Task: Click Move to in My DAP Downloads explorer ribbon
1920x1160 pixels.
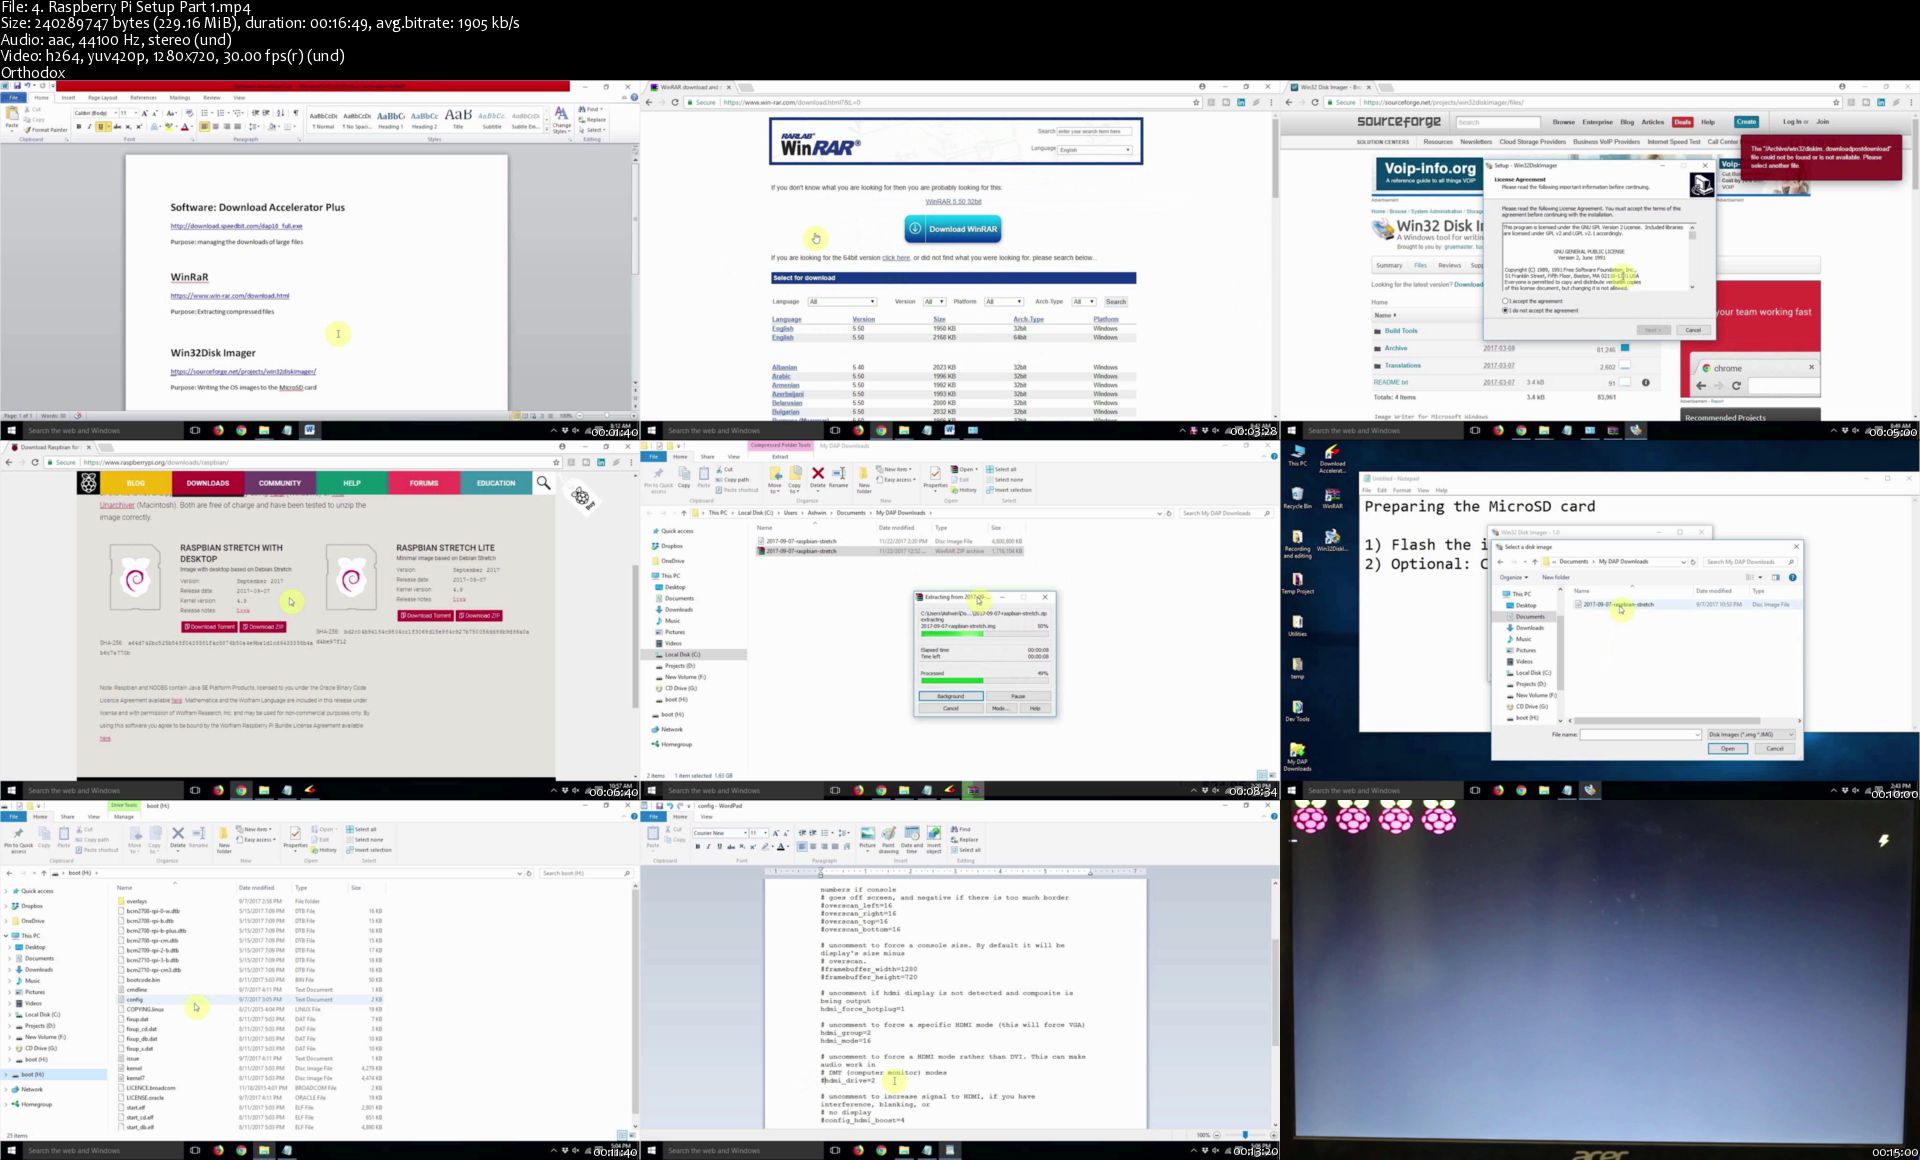Action: point(775,478)
